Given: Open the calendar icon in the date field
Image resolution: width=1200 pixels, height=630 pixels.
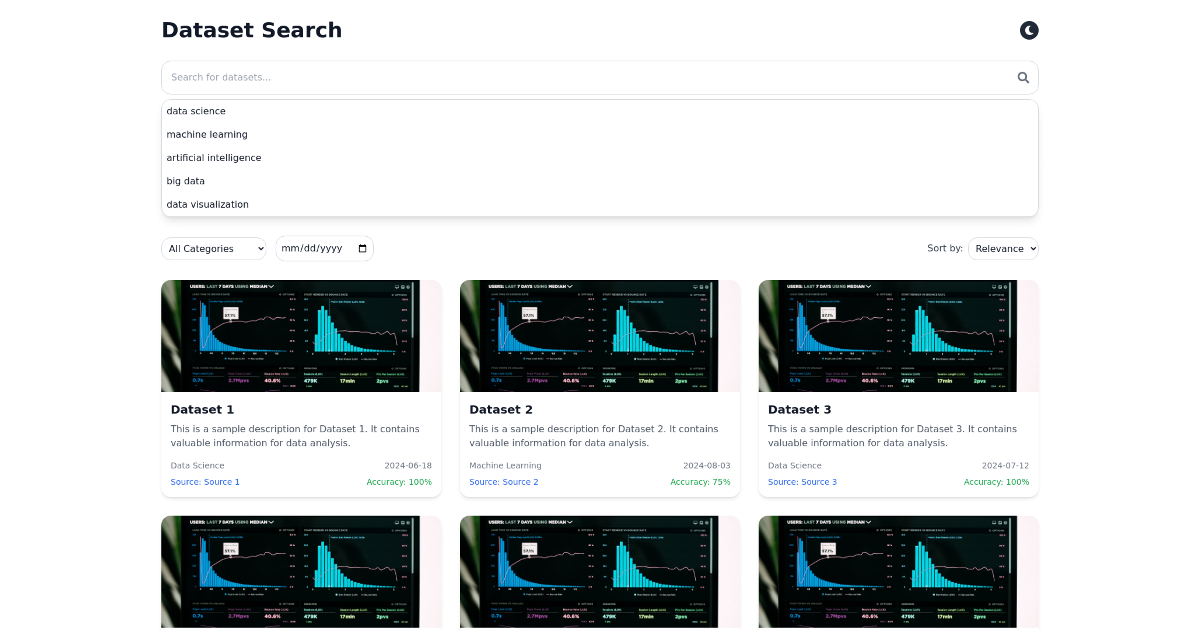Looking at the screenshot, I should click(362, 248).
